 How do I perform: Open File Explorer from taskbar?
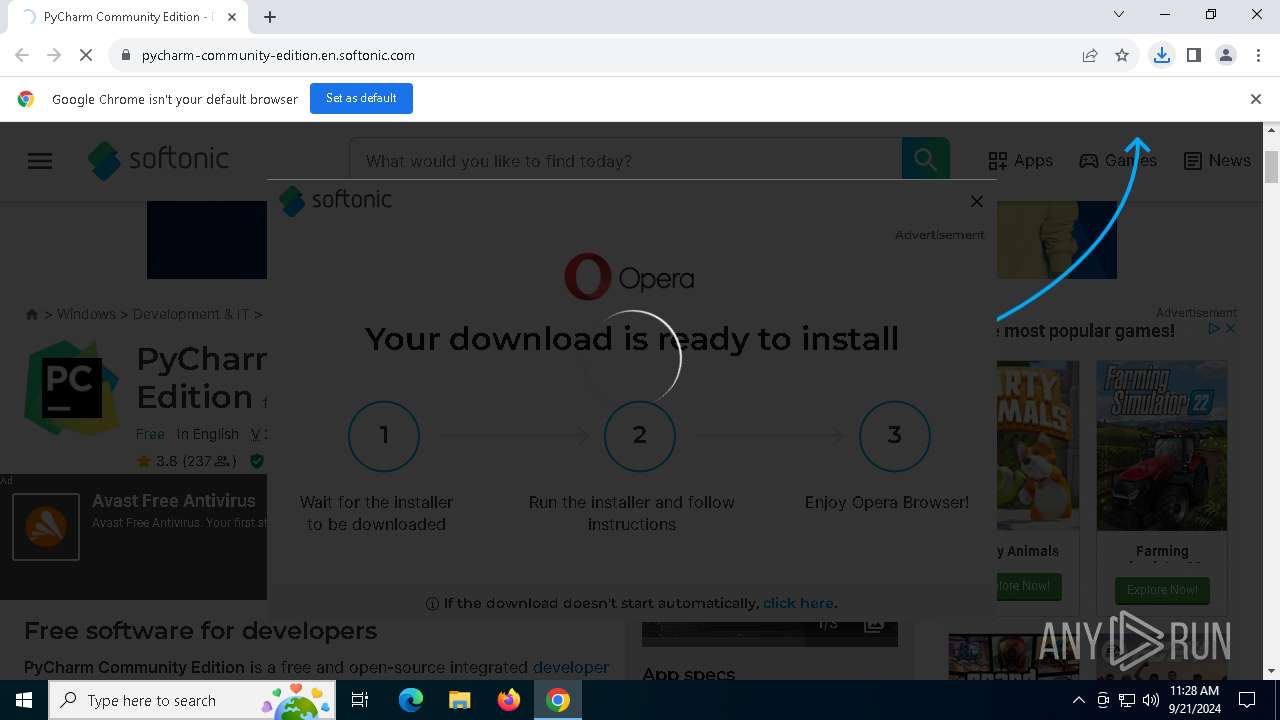[459, 700]
